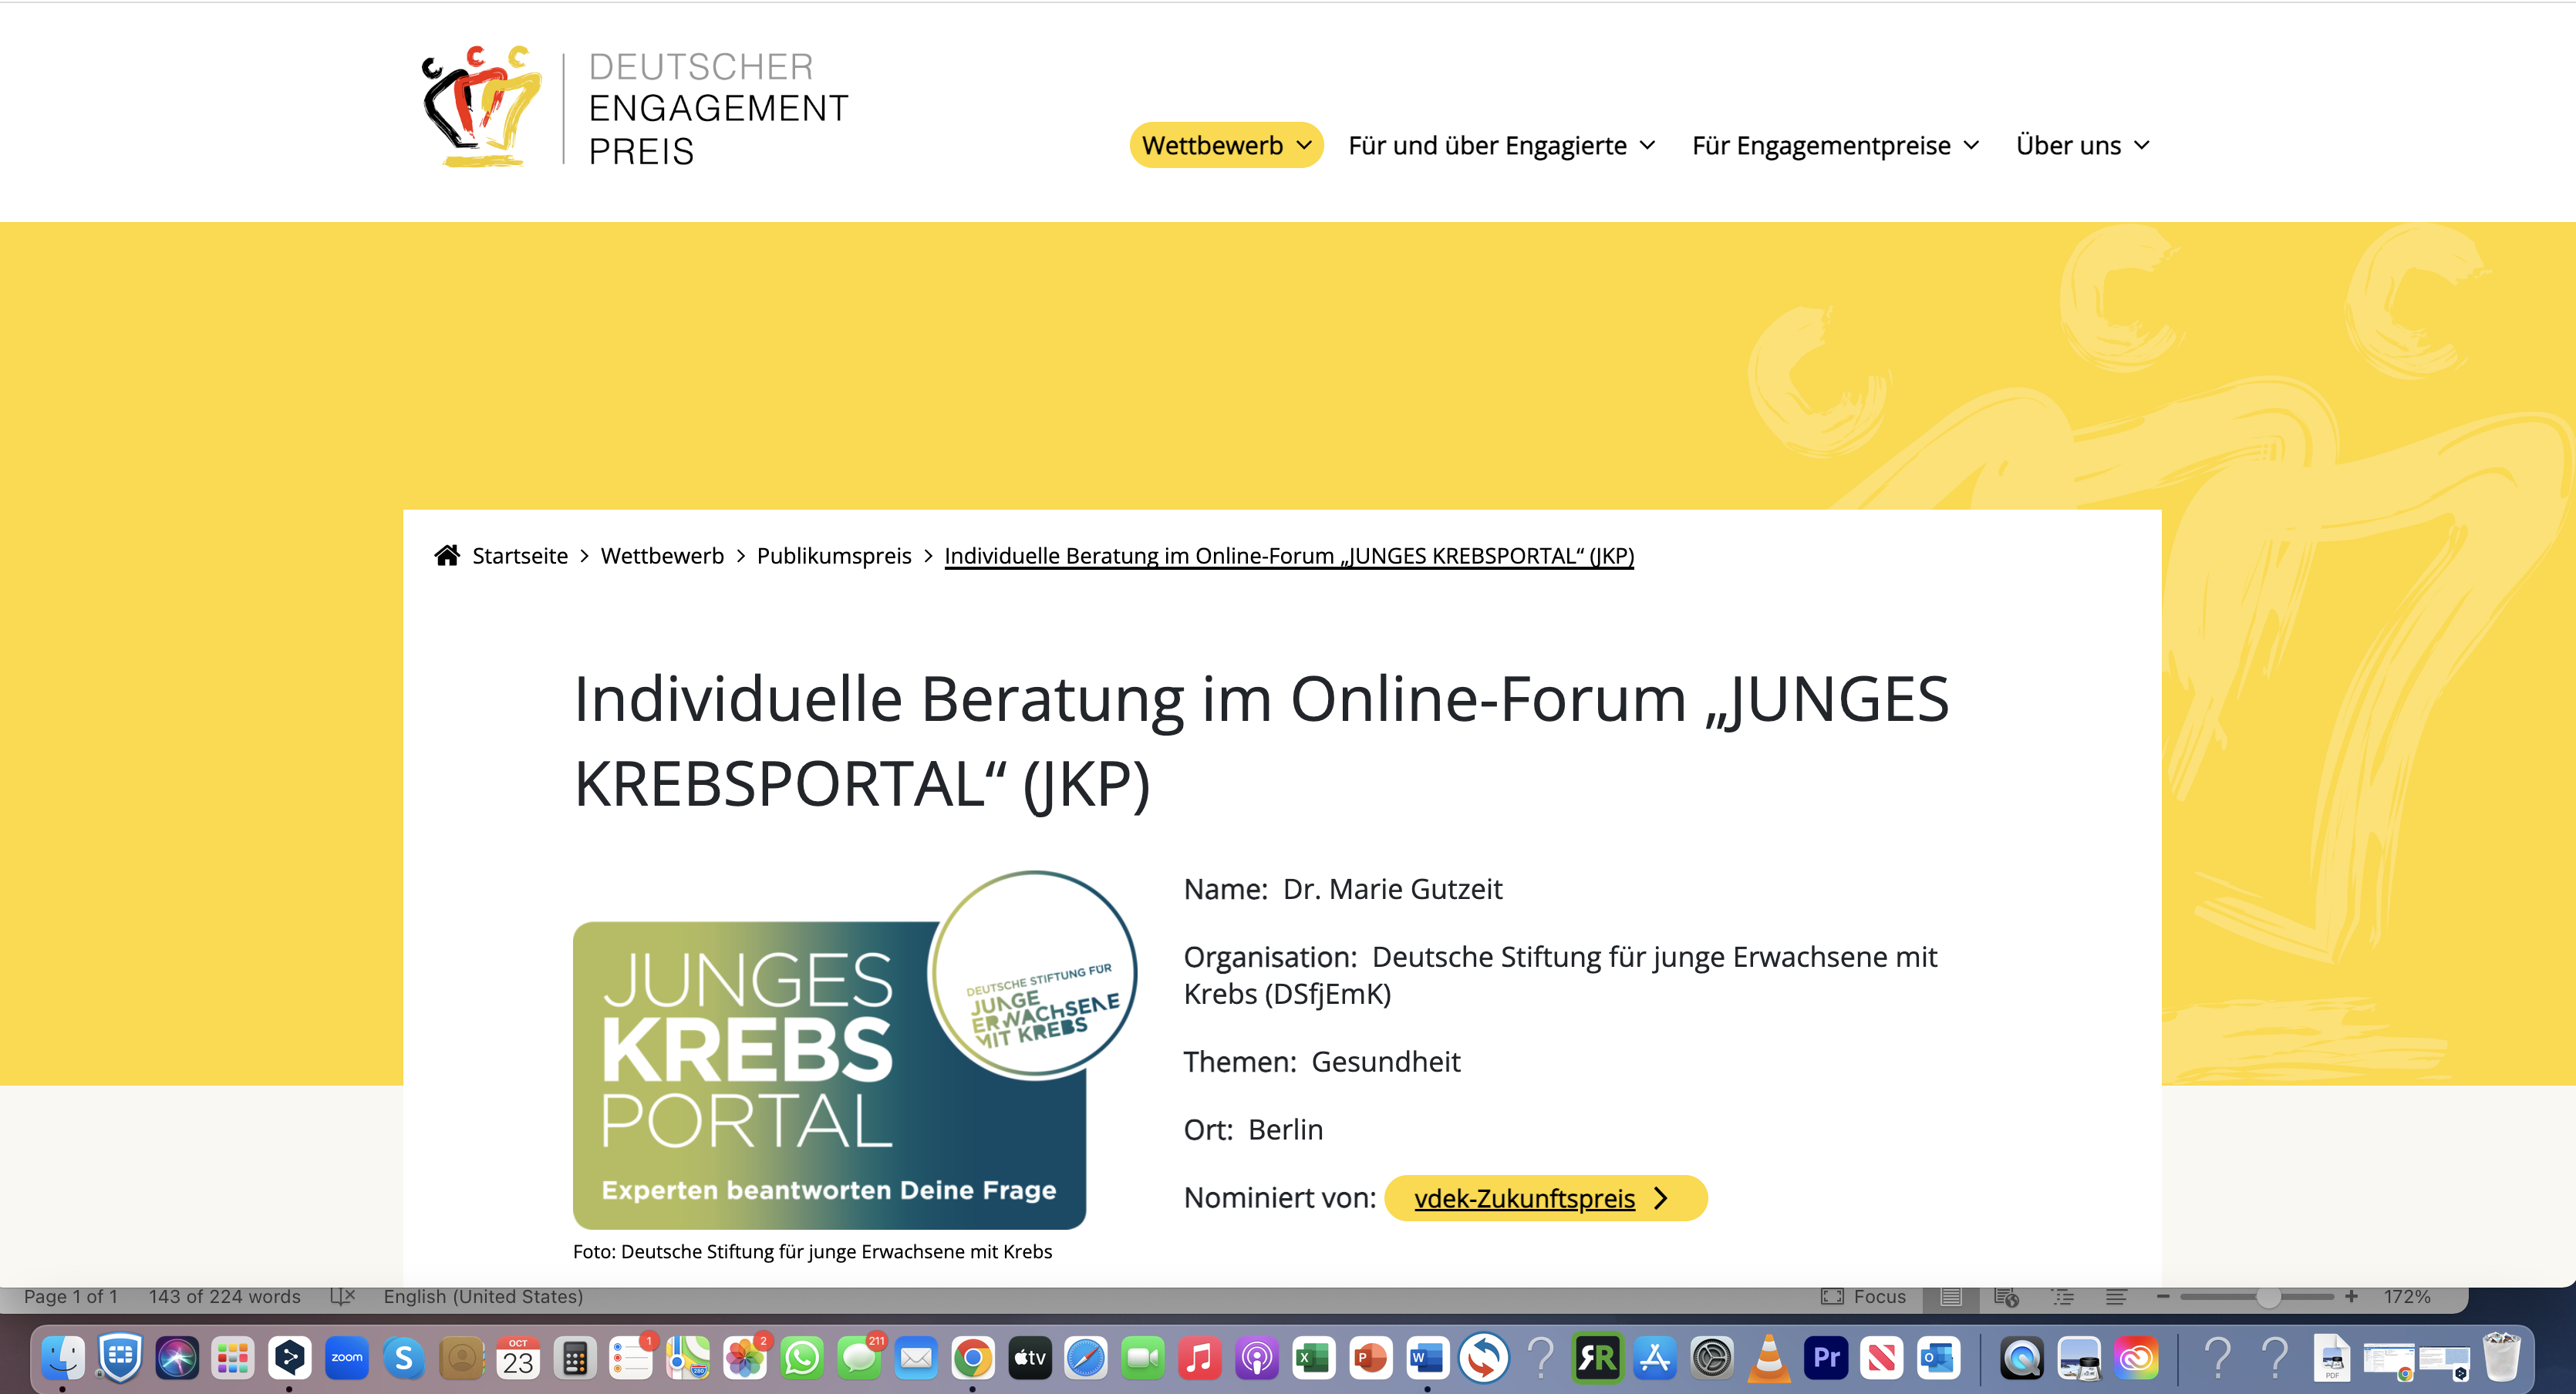The width and height of the screenshot is (2576, 1394).
Task: Open FaceTime in the dock
Action: point(1143,1357)
